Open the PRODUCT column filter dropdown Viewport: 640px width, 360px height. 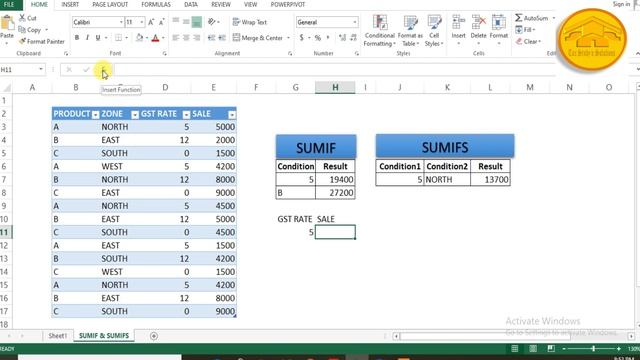pos(96,115)
